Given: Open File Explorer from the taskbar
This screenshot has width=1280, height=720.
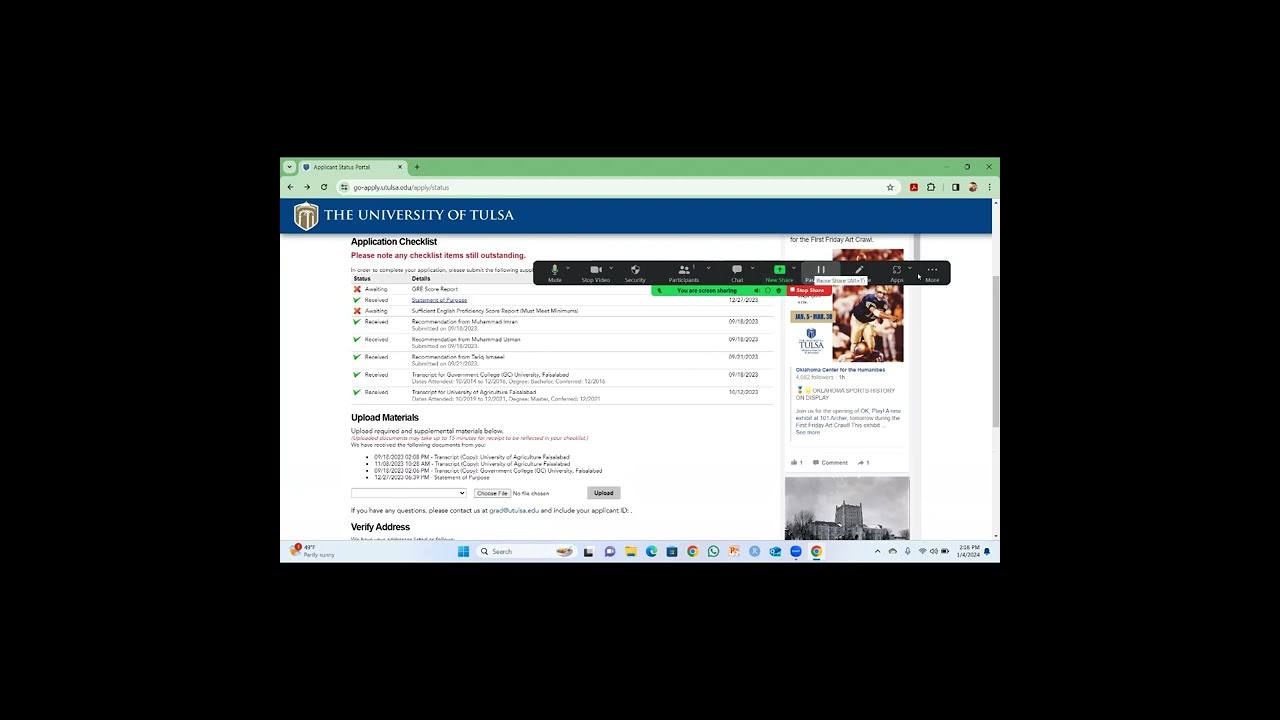Looking at the screenshot, I should click(x=631, y=551).
